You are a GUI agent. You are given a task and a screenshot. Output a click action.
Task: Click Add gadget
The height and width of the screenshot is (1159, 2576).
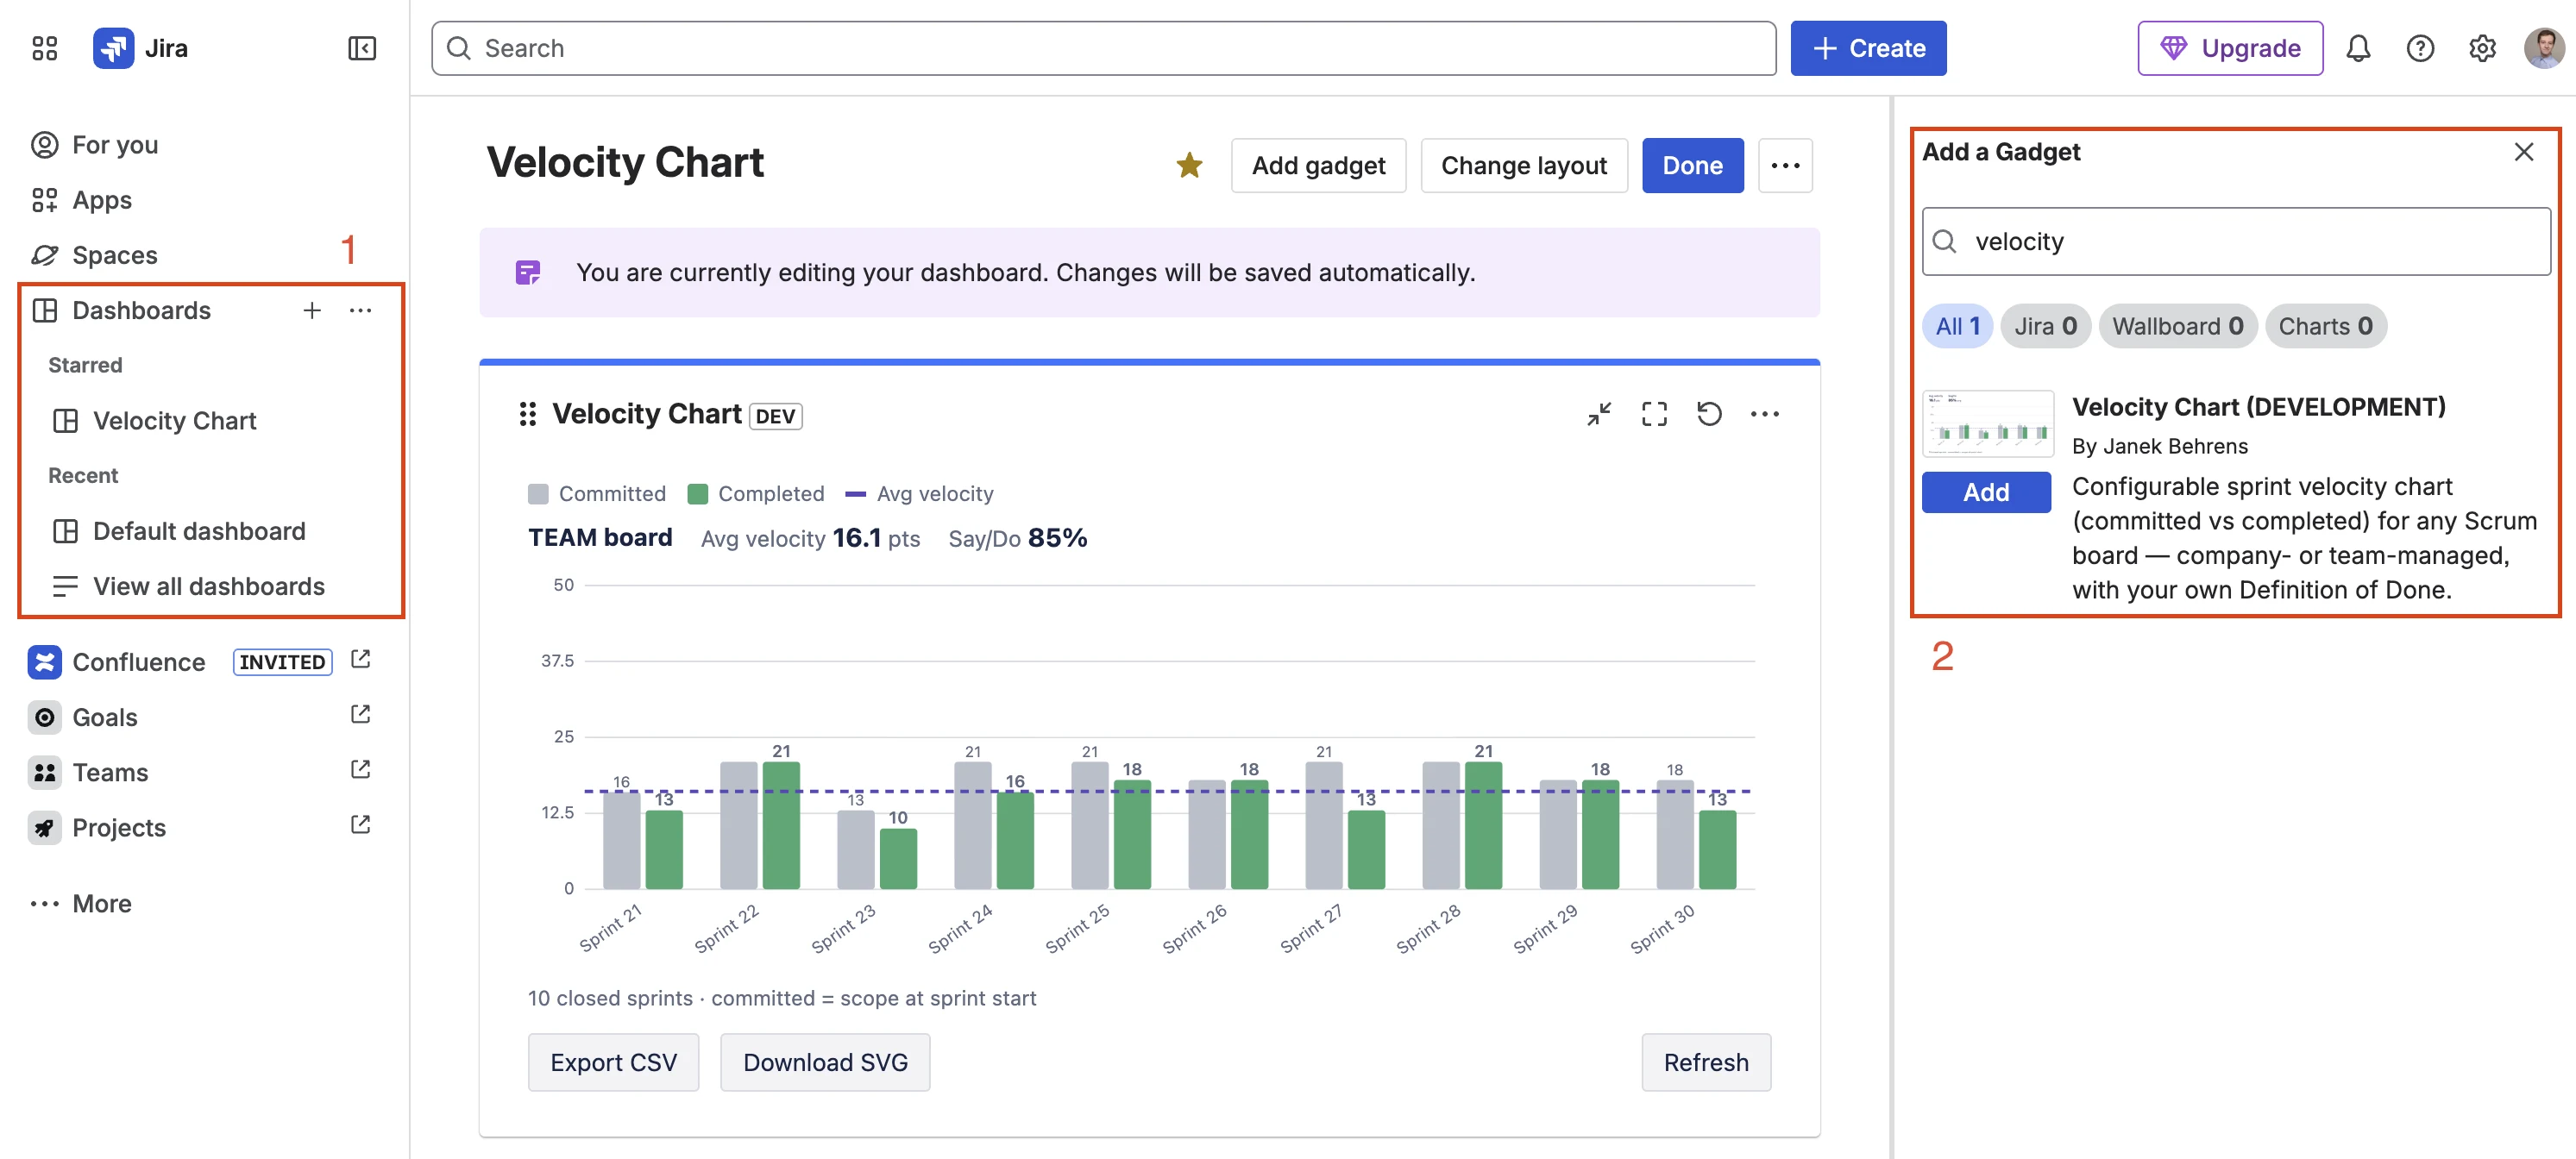[1318, 165]
